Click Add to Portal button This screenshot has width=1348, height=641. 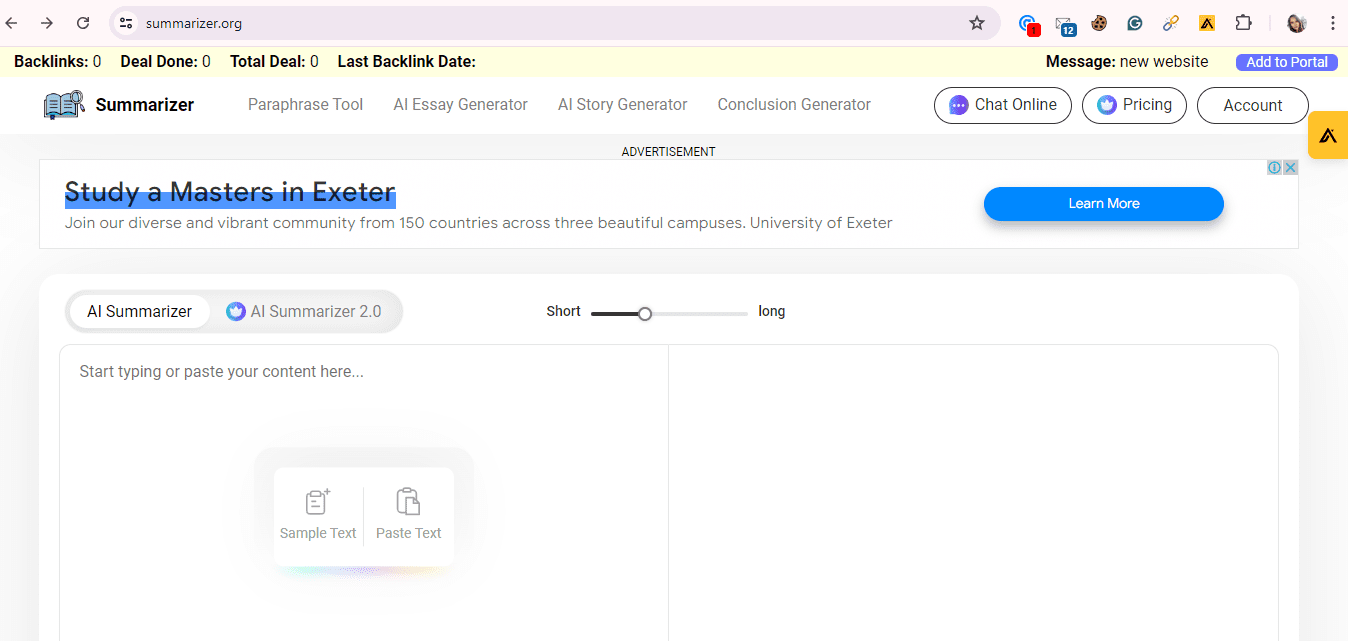point(1286,62)
